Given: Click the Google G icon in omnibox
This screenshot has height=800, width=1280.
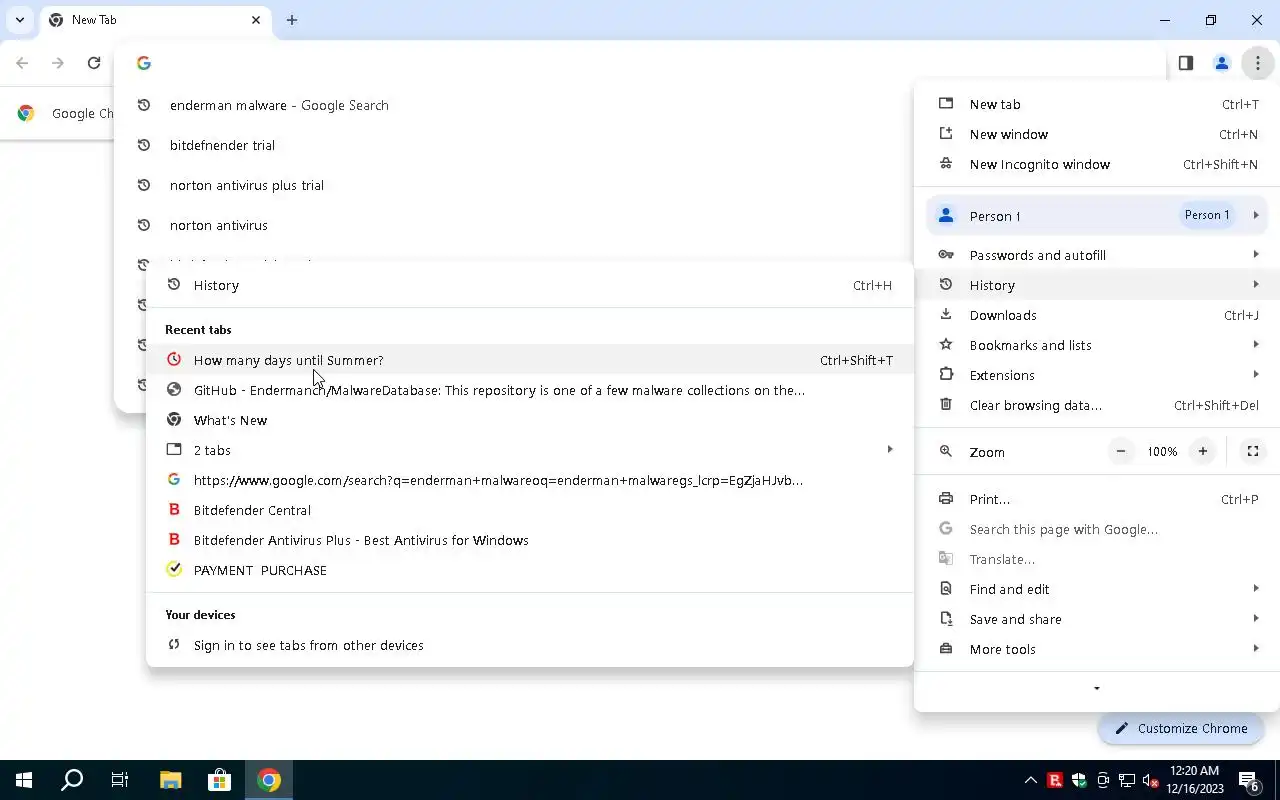Looking at the screenshot, I should click(144, 63).
